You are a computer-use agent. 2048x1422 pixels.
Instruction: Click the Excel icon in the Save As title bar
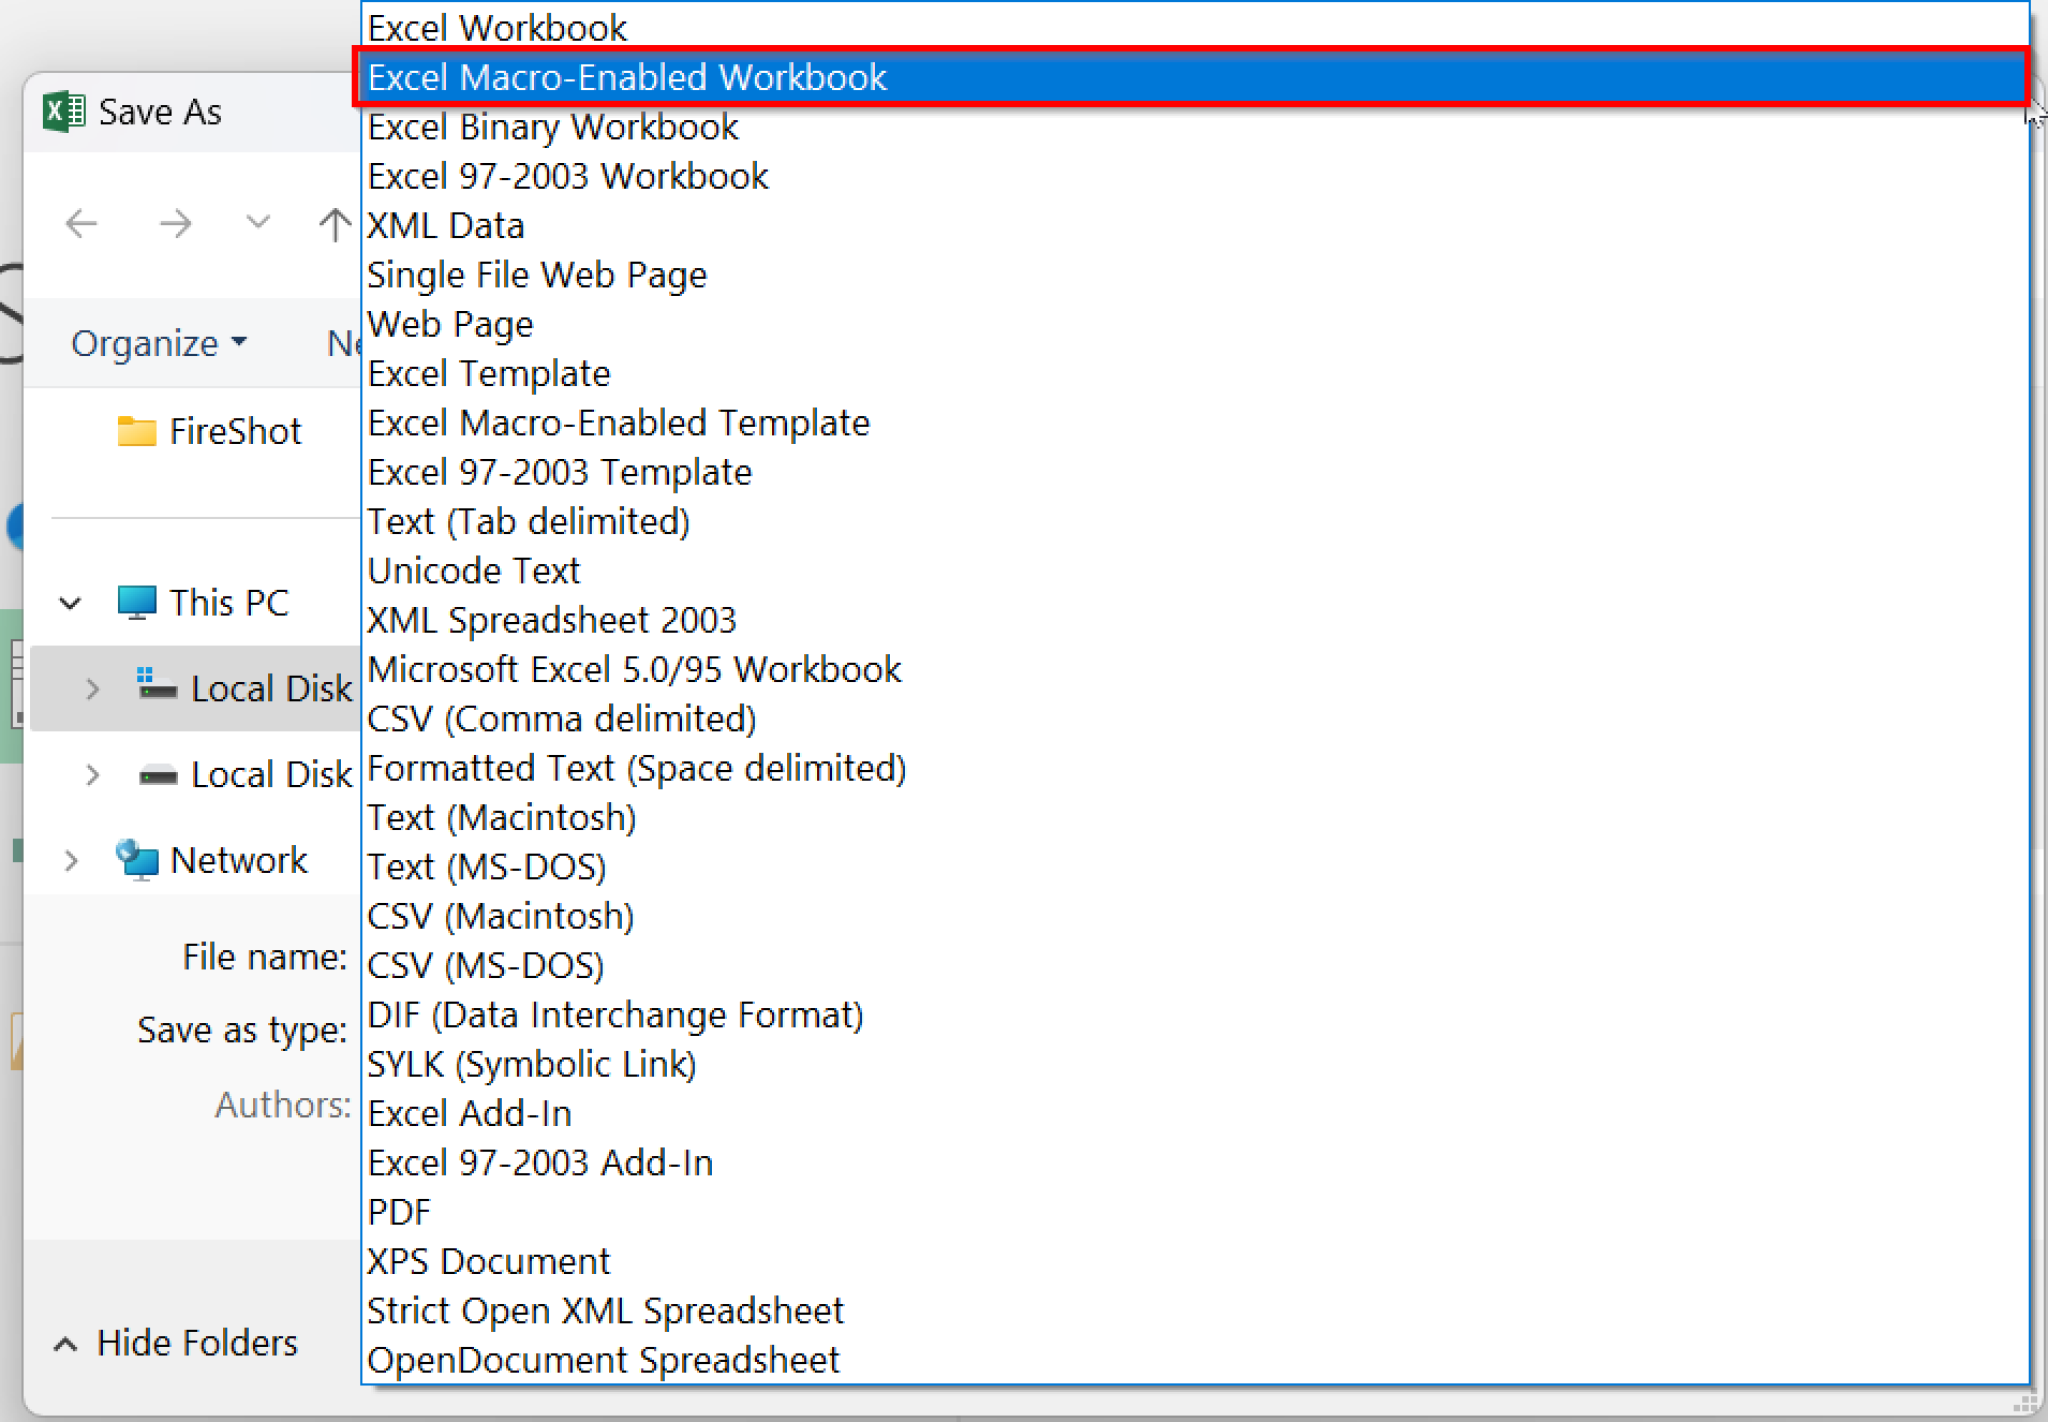[62, 111]
